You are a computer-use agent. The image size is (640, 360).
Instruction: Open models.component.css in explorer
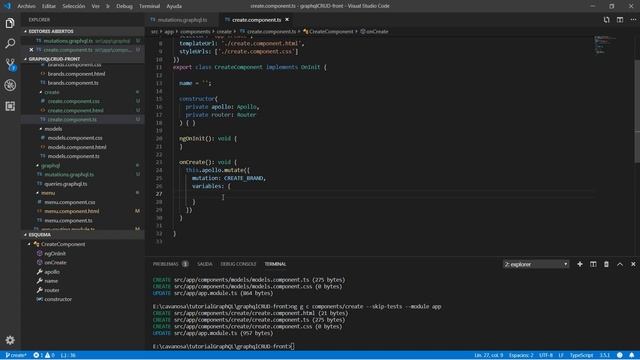75,138
